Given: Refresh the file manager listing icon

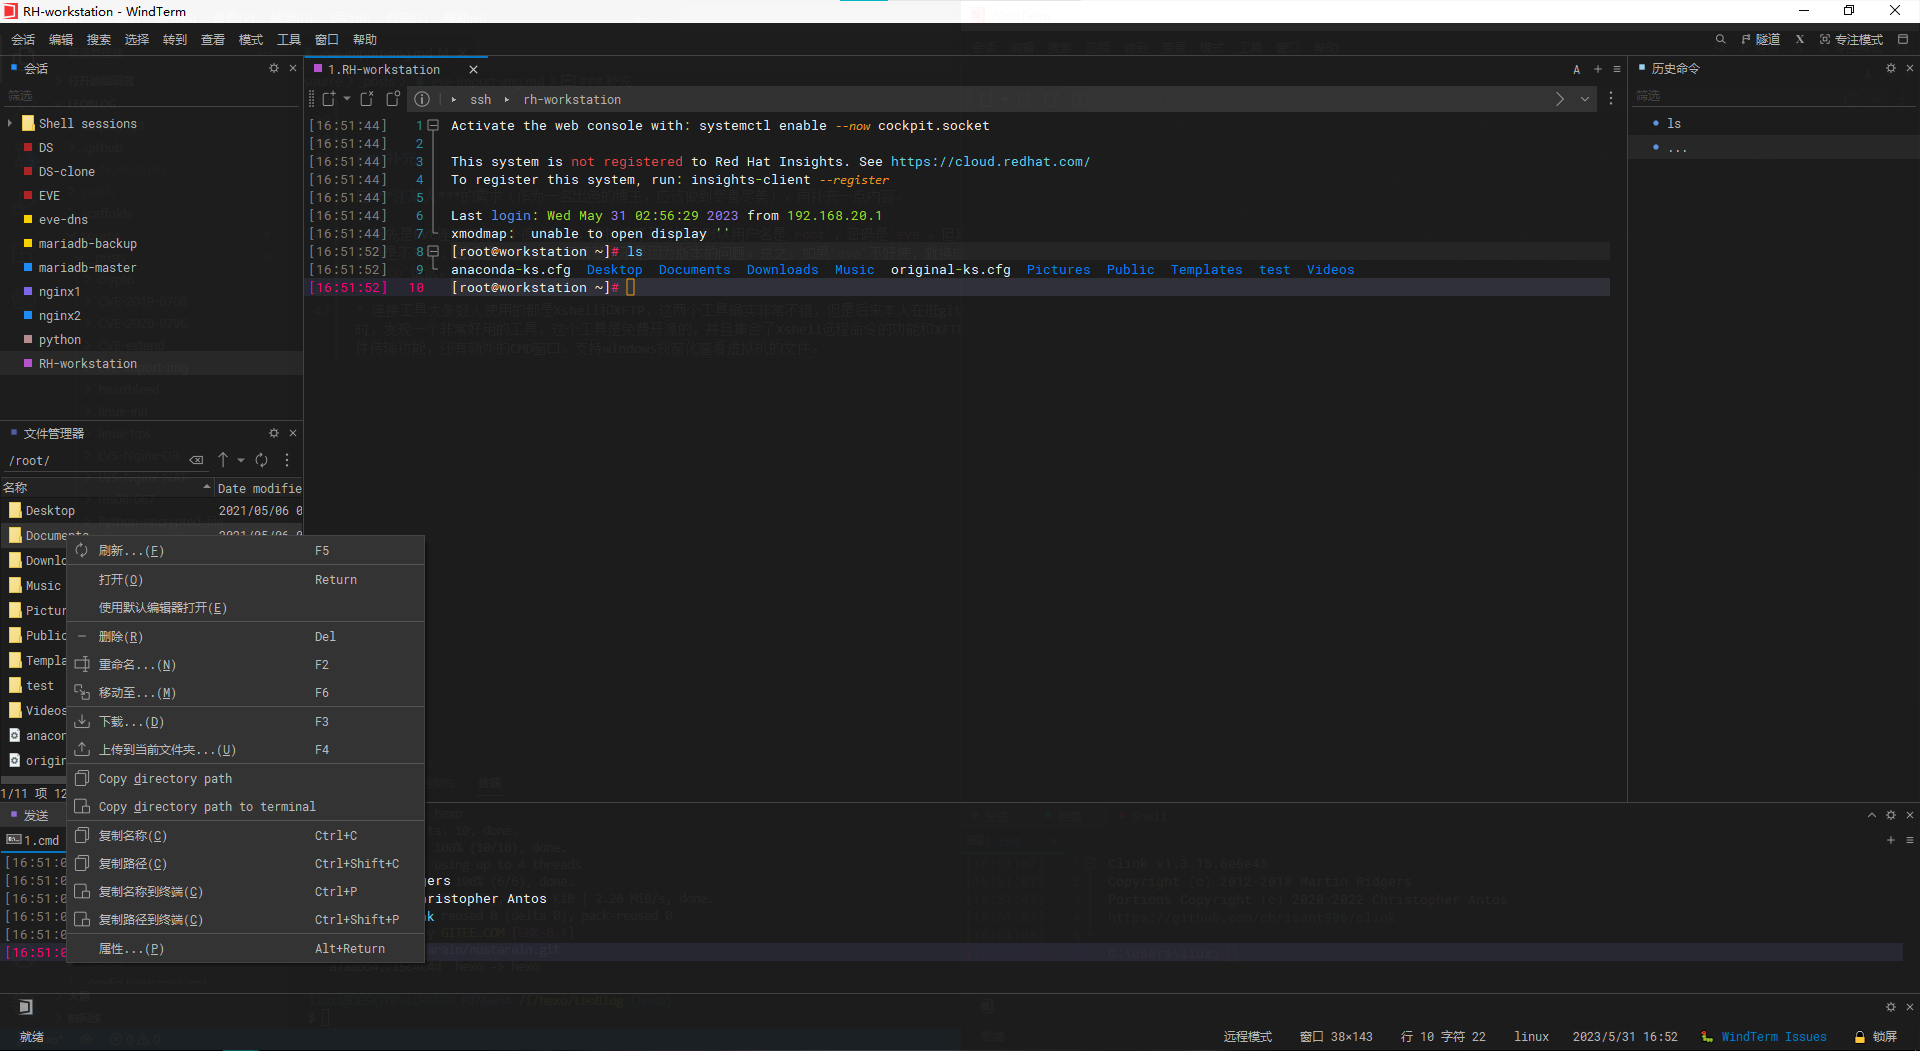Looking at the screenshot, I should point(261,460).
